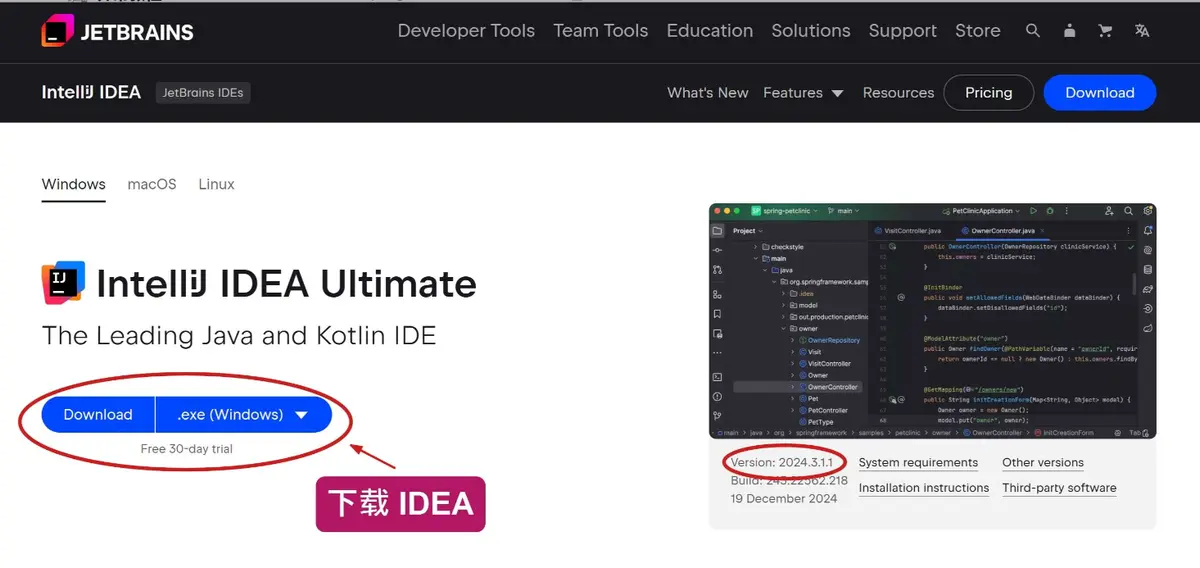The width and height of the screenshot is (1200, 568).
Task: Click the Debug bug icon in IDE toolbar
Action: [x=1050, y=211]
